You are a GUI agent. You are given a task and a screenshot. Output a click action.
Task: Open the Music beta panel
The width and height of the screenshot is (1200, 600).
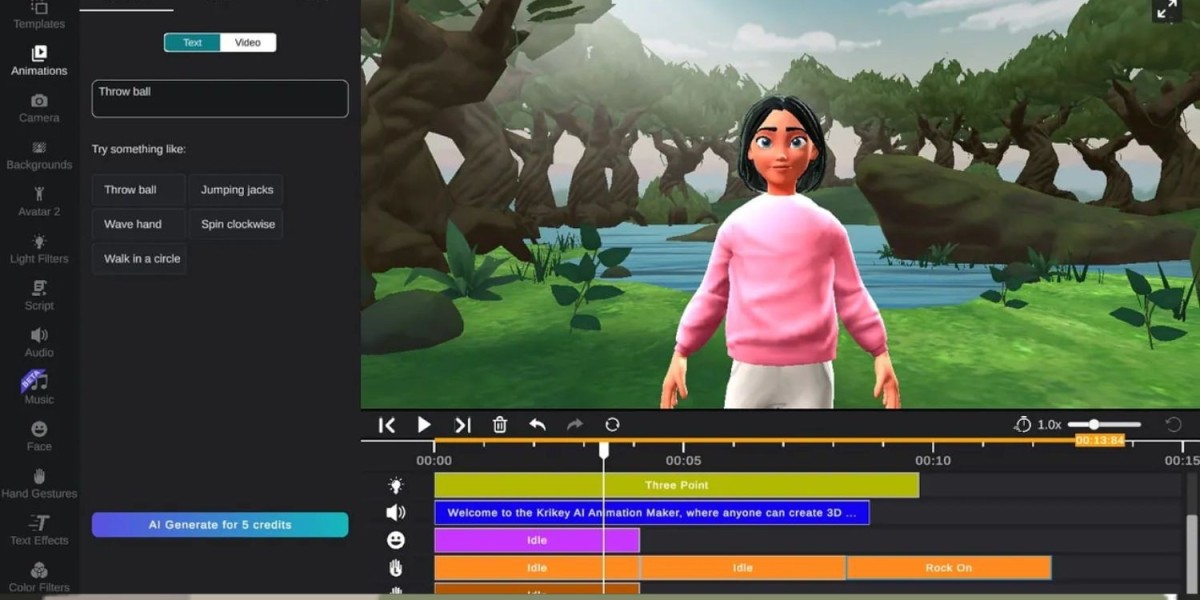click(x=38, y=391)
